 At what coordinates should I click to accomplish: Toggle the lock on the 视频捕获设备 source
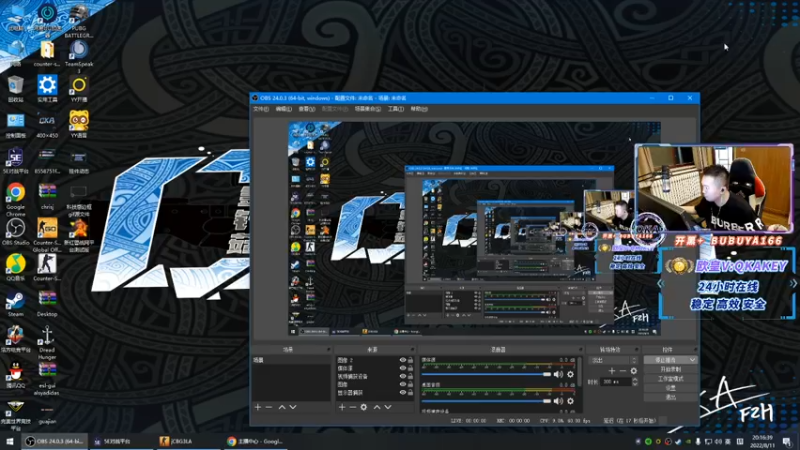pos(410,377)
